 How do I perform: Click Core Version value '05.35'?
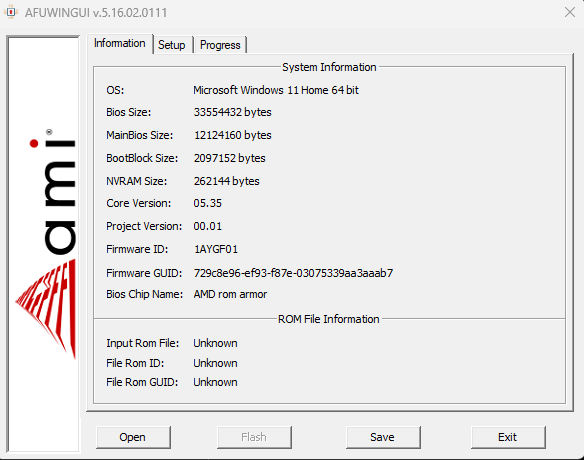pyautogui.click(x=207, y=203)
